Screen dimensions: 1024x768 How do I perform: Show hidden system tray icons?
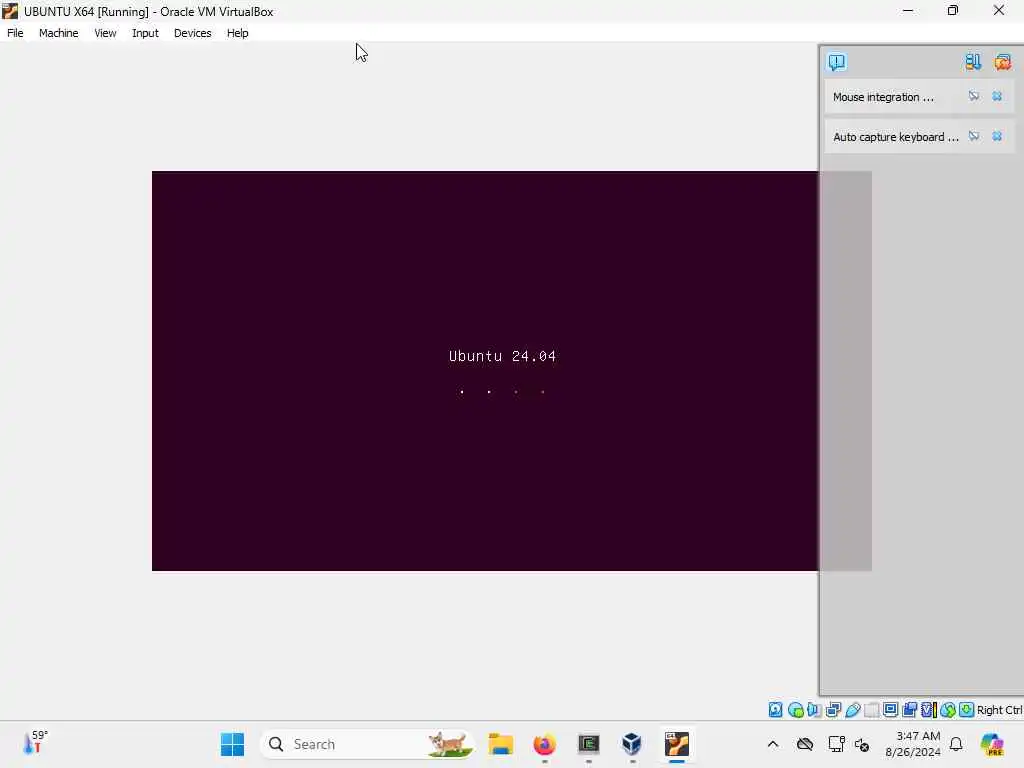(773, 744)
